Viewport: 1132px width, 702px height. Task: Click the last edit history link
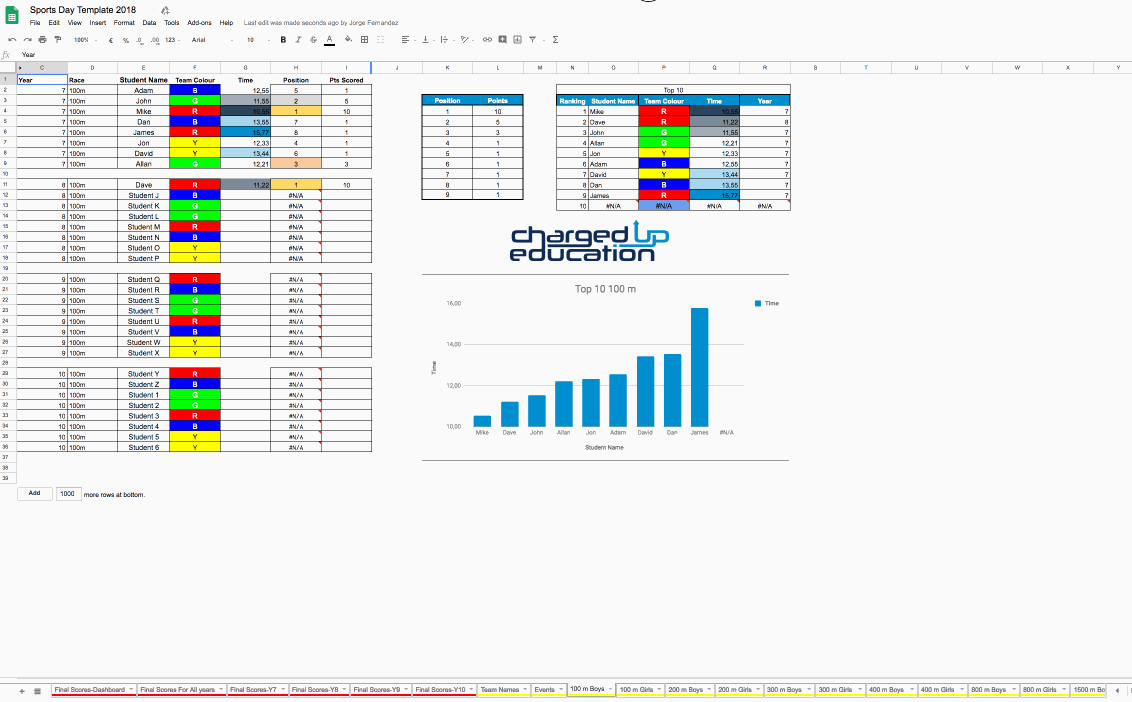pos(321,23)
